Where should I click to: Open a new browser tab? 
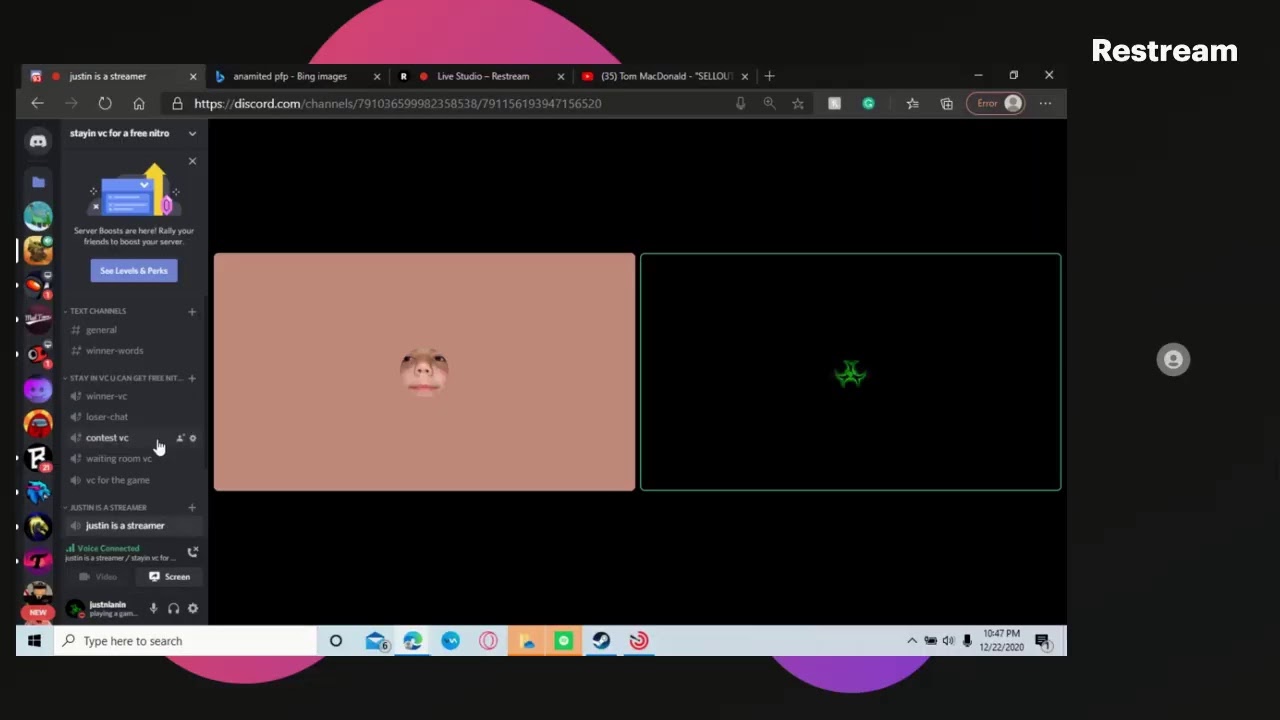(x=769, y=76)
